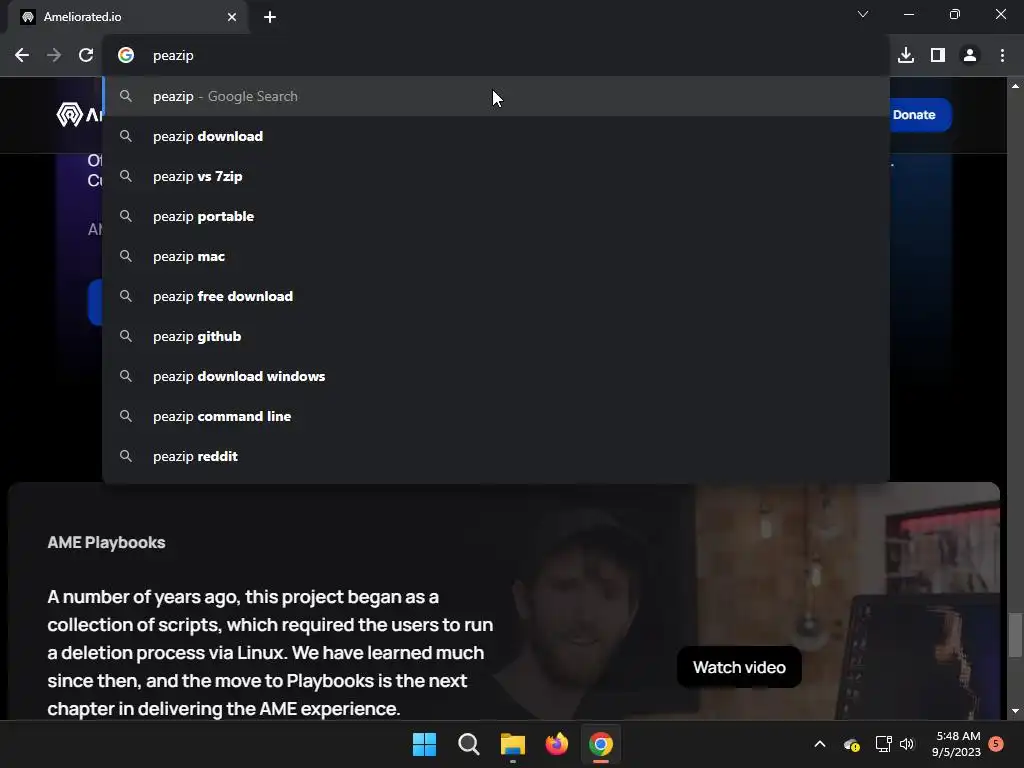This screenshot has height=768, width=1024.
Task: Open the volume tray icon
Action: click(907, 744)
